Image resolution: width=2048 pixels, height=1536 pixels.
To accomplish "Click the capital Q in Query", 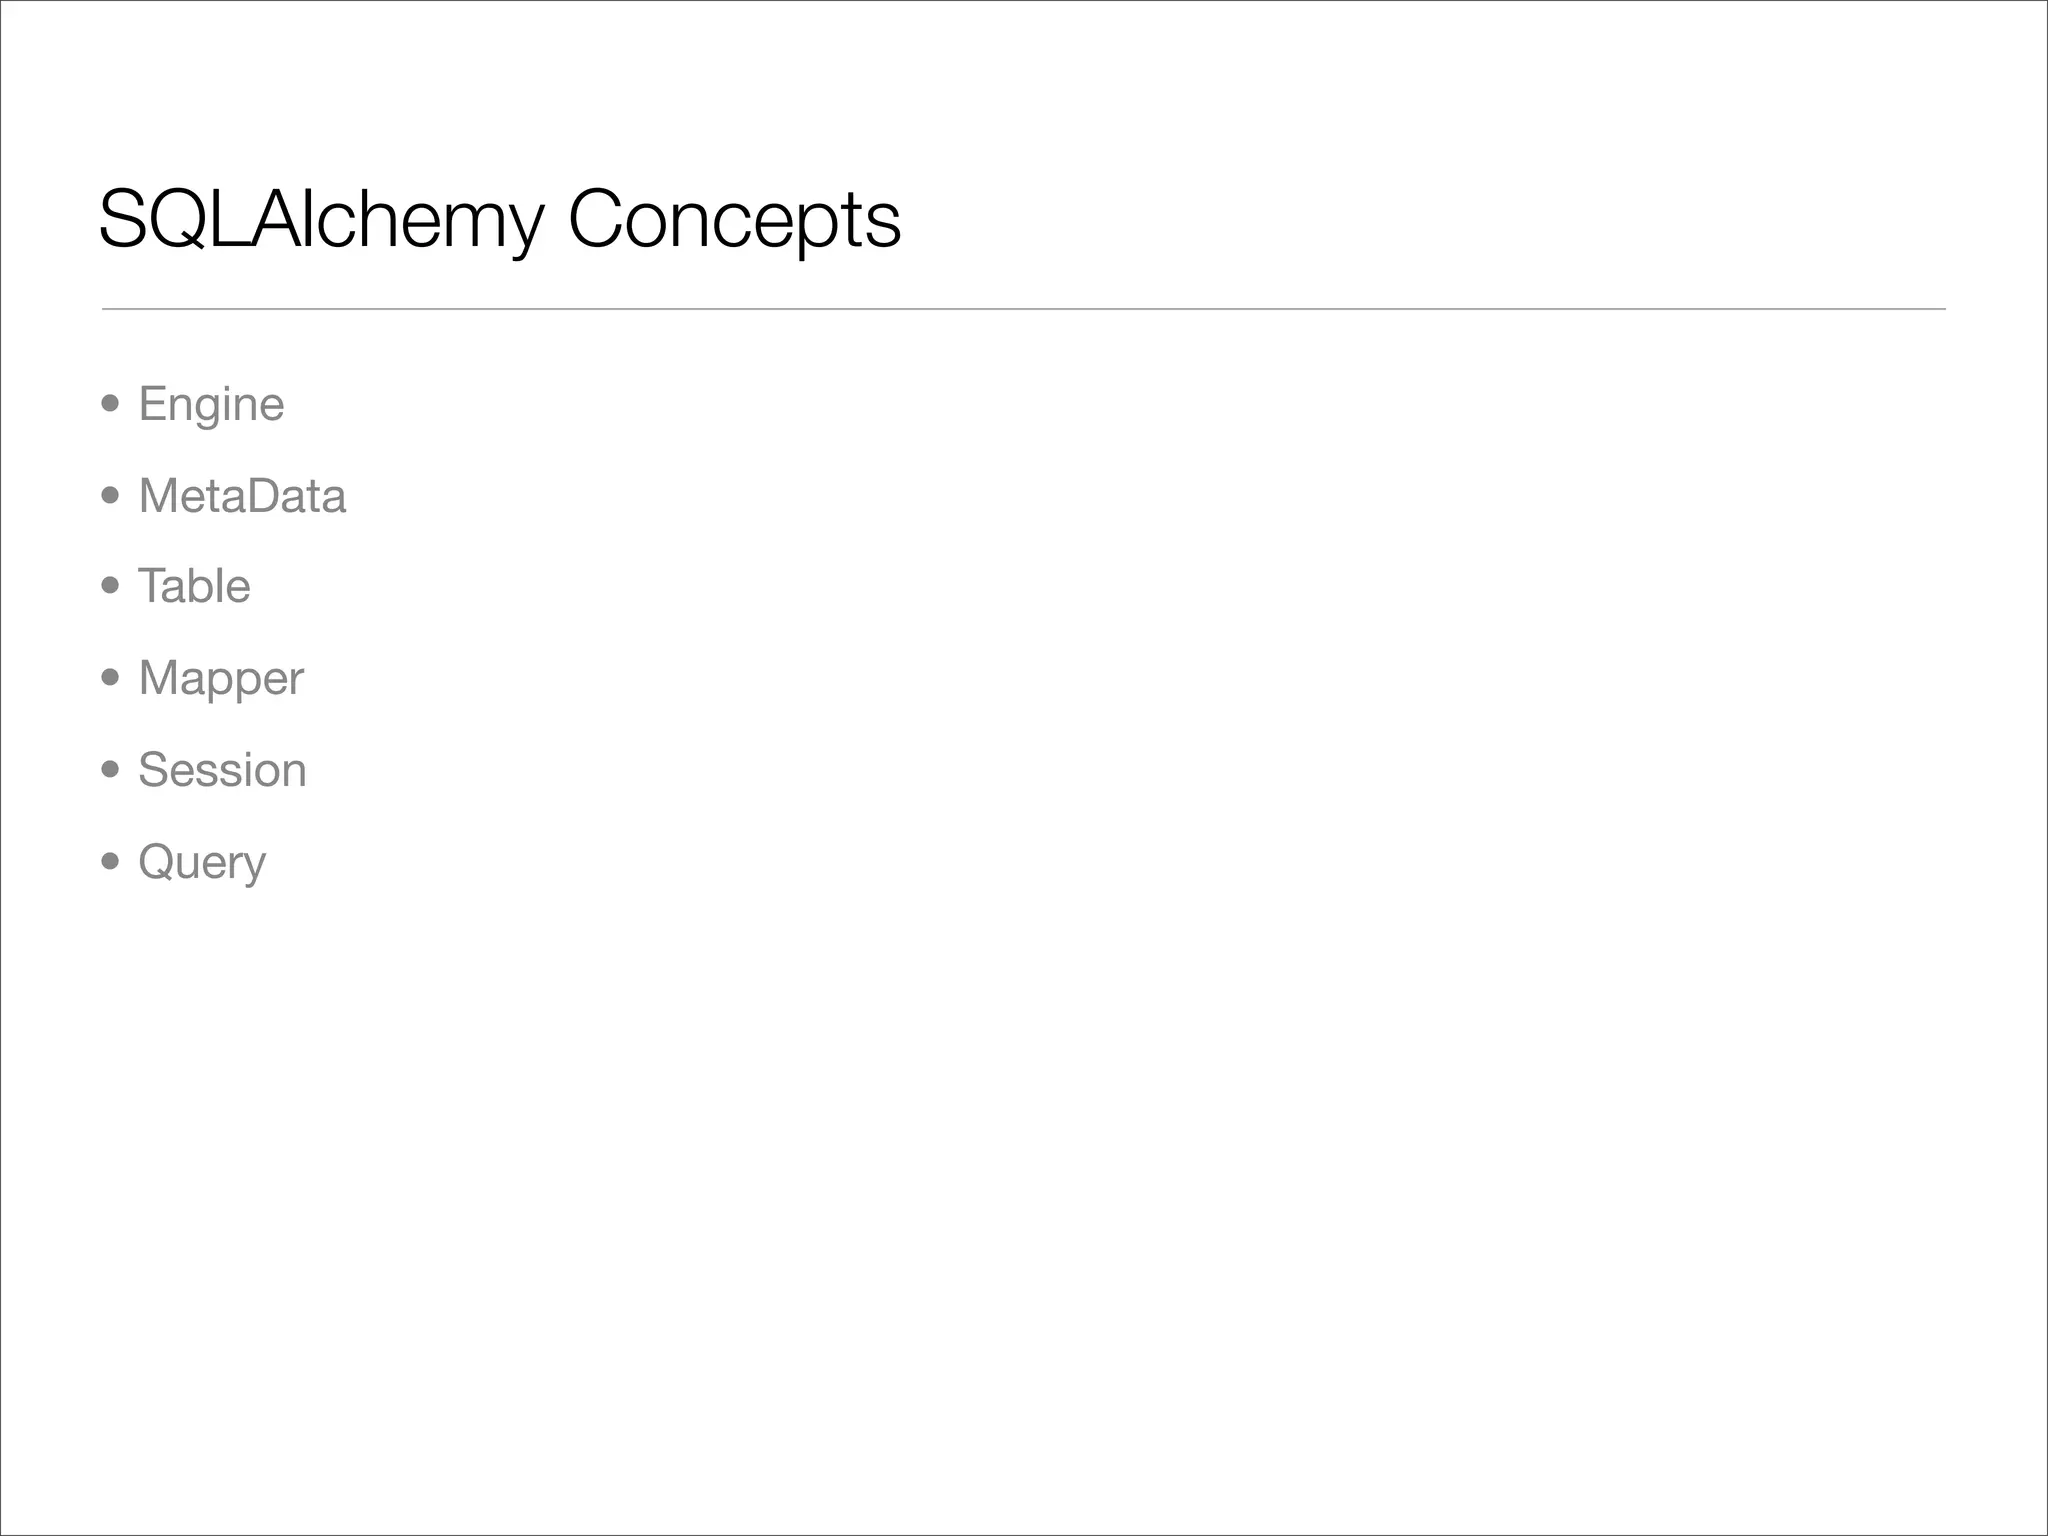I will tap(157, 861).
